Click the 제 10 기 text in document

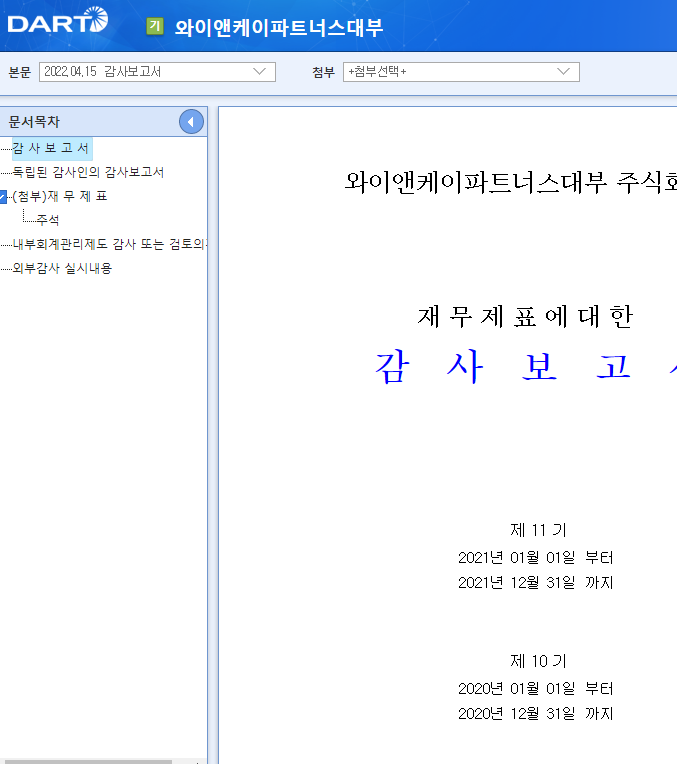(x=538, y=661)
